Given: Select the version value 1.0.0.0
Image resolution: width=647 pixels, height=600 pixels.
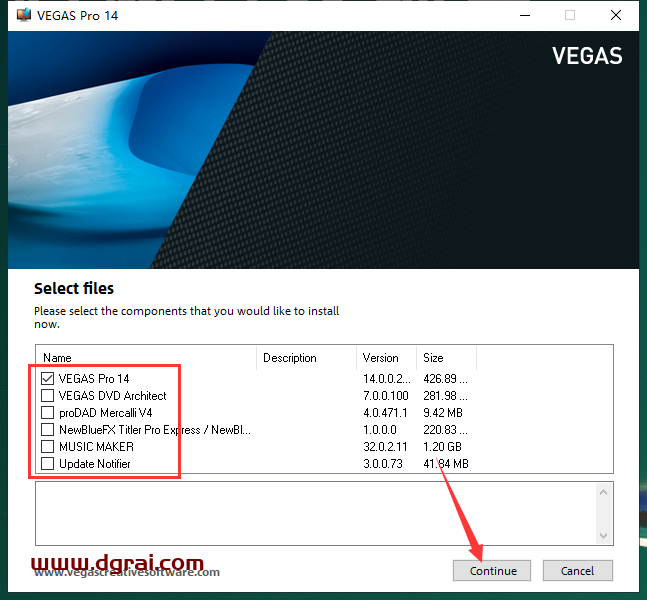Looking at the screenshot, I should point(380,430).
